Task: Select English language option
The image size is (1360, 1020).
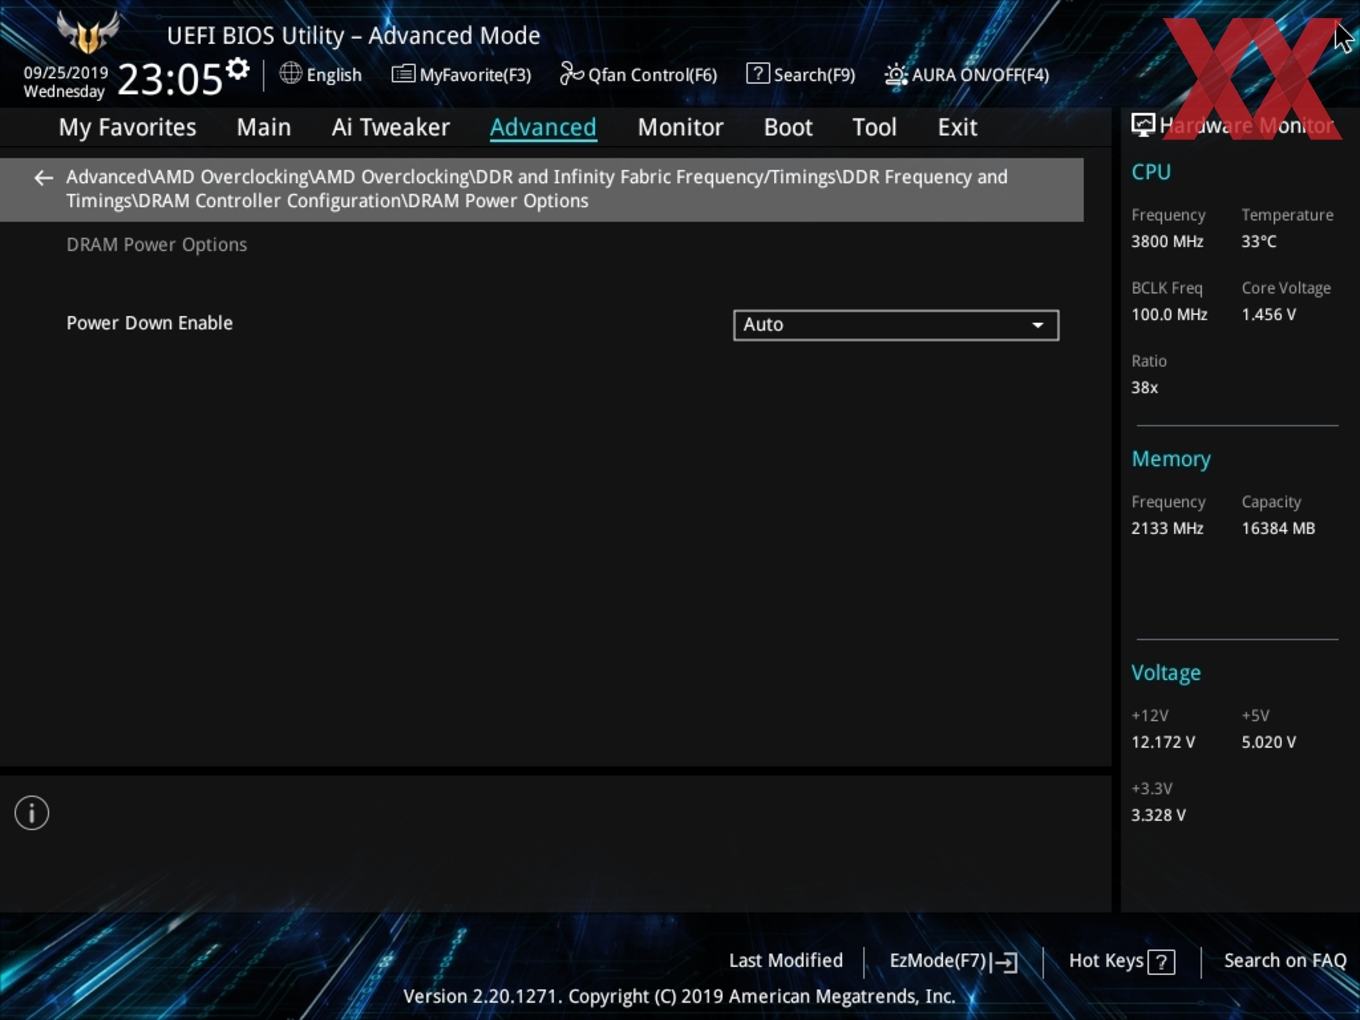Action: click(334, 75)
